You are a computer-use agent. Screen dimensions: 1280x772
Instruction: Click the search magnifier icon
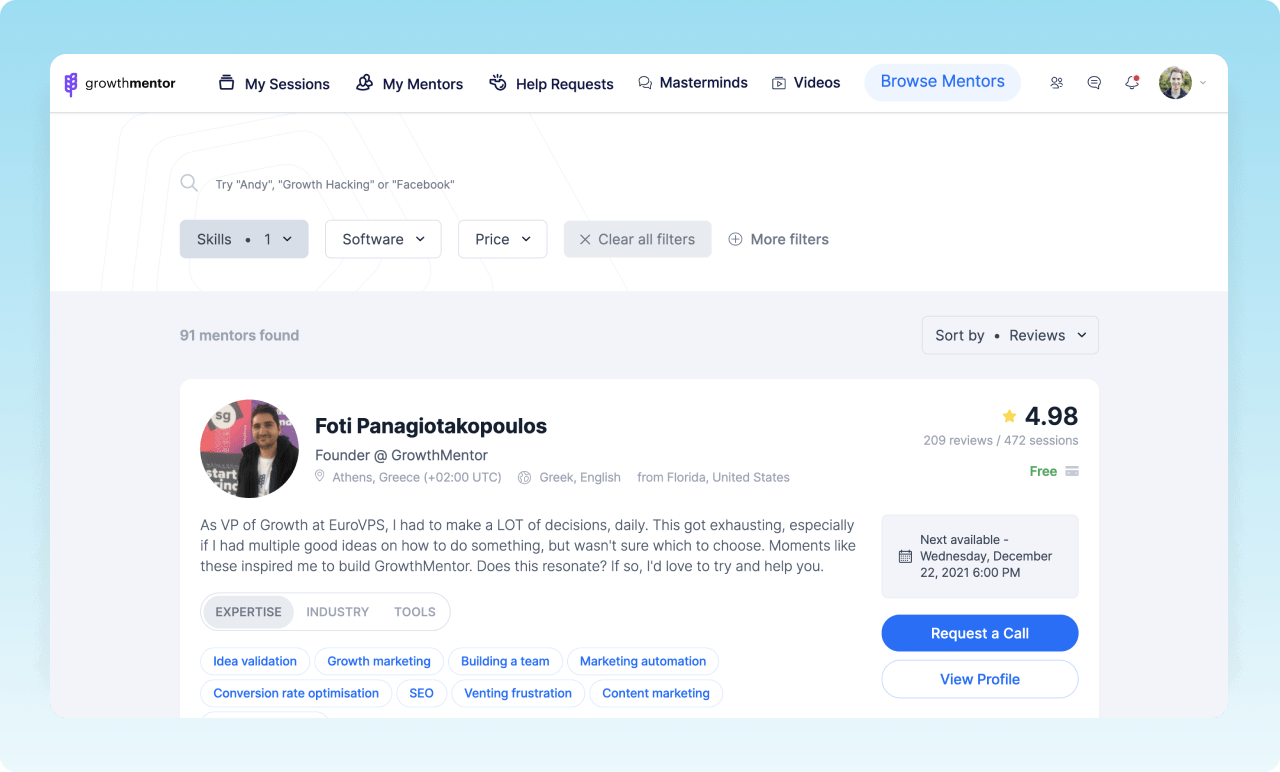[189, 183]
